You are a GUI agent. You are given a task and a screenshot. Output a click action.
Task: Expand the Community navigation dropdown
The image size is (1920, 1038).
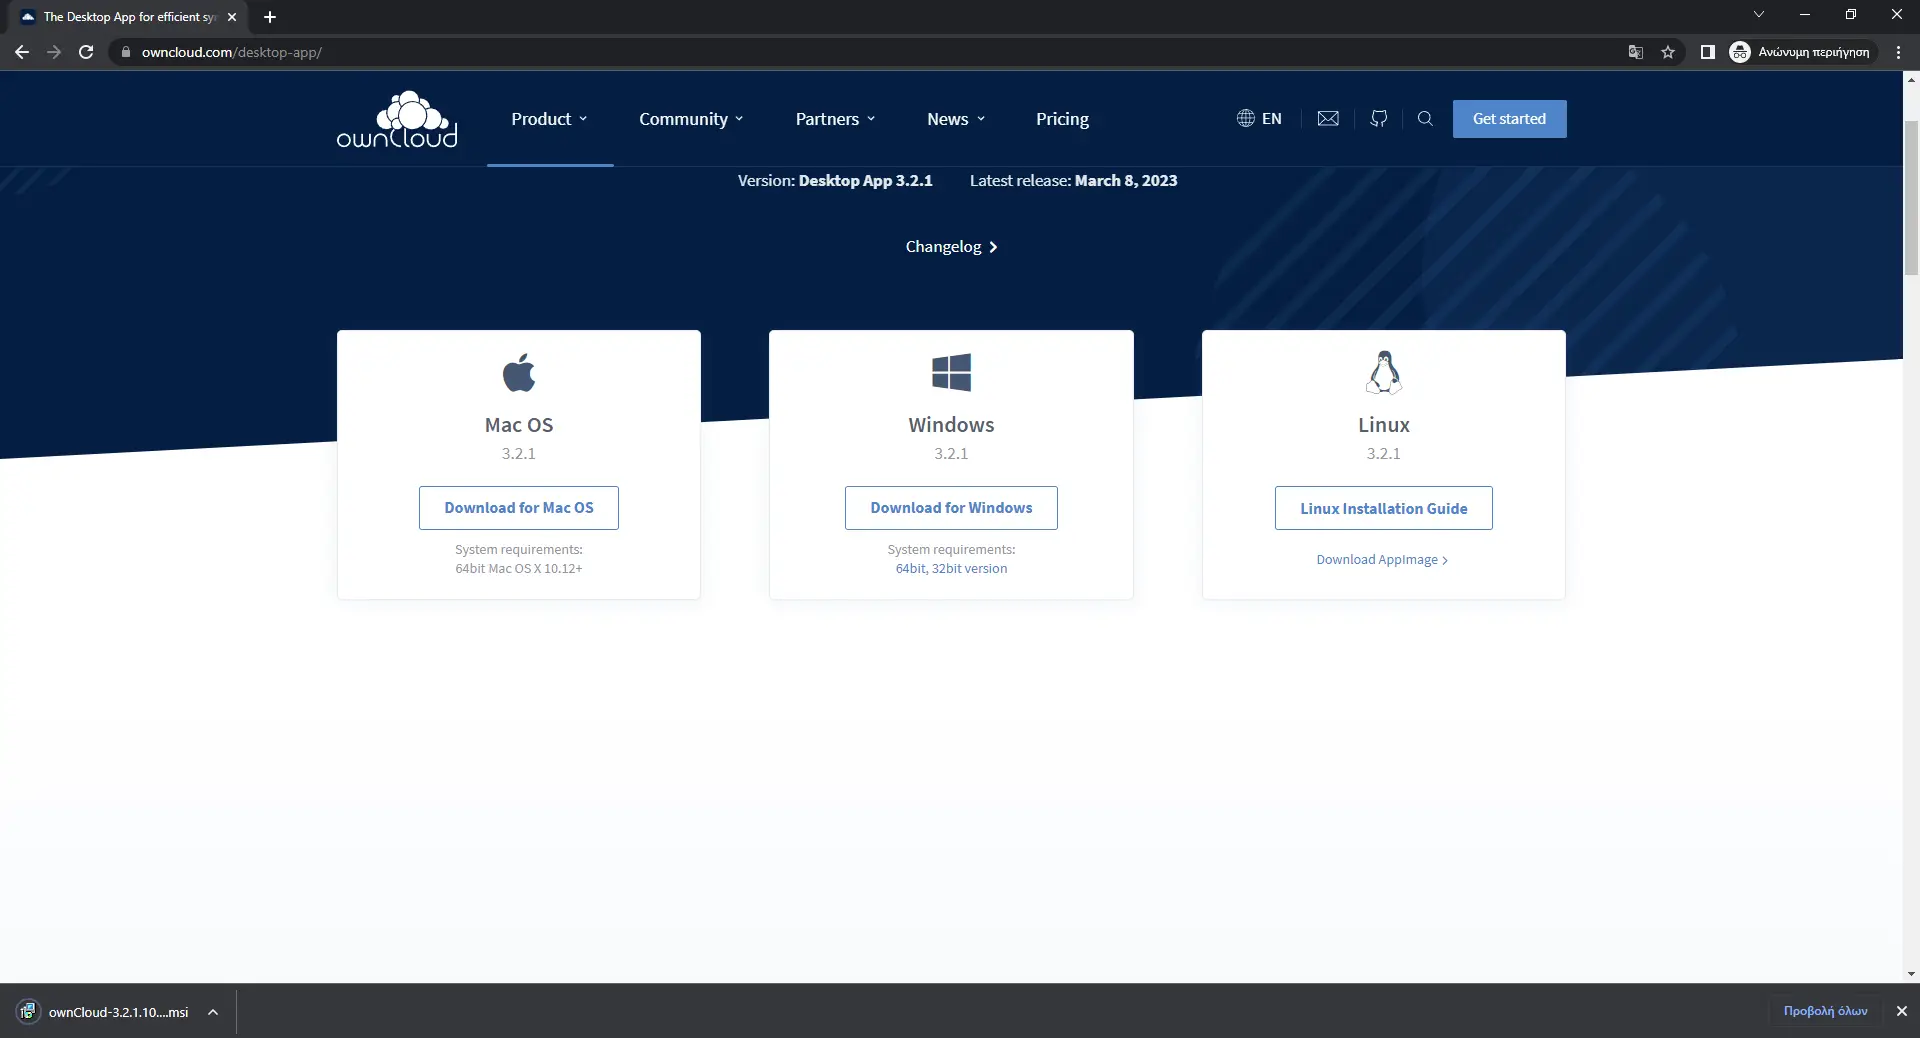coord(691,119)
